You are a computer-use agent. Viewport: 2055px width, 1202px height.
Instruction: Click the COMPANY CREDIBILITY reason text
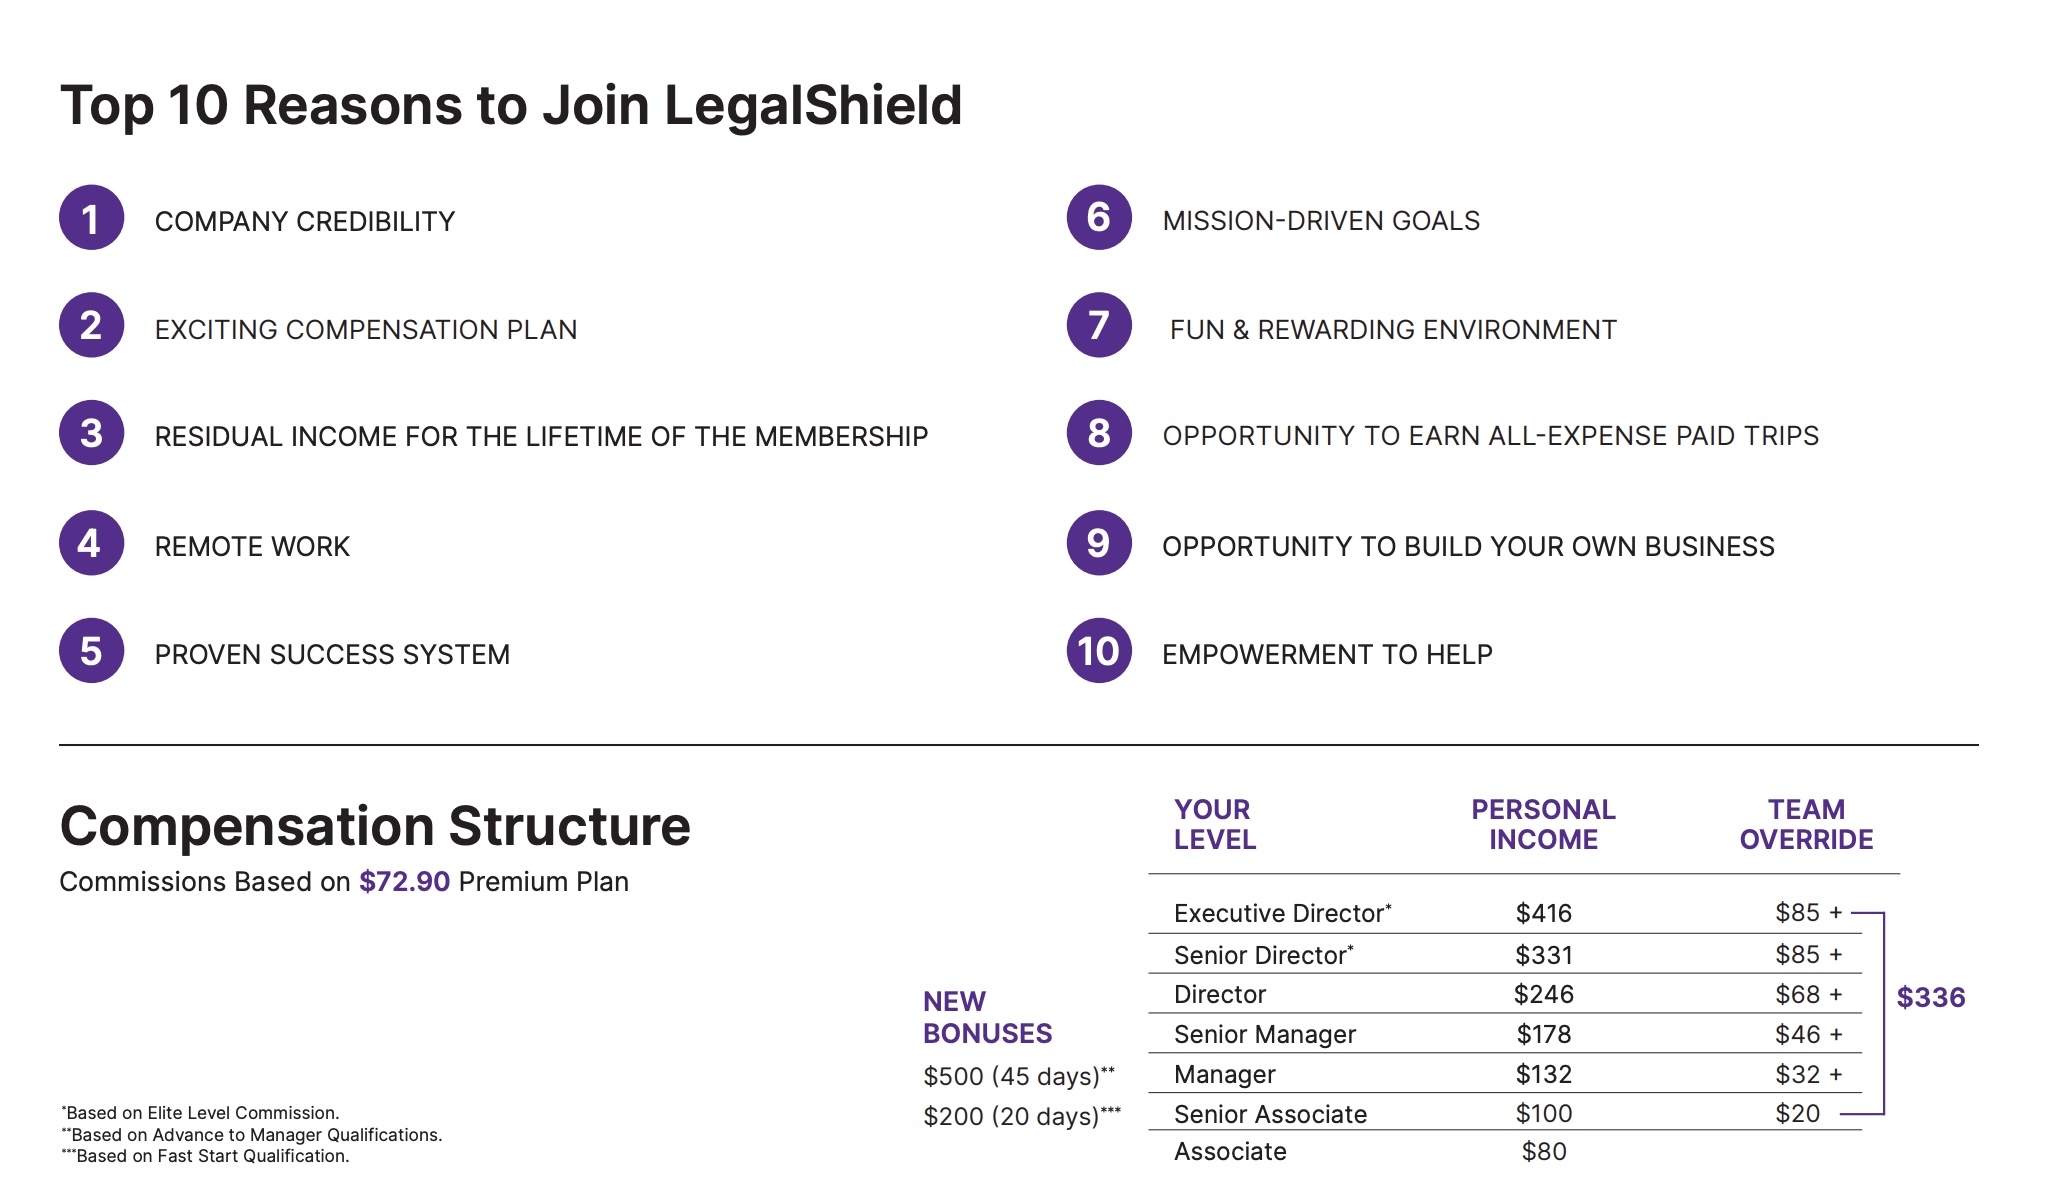[305, 222]
